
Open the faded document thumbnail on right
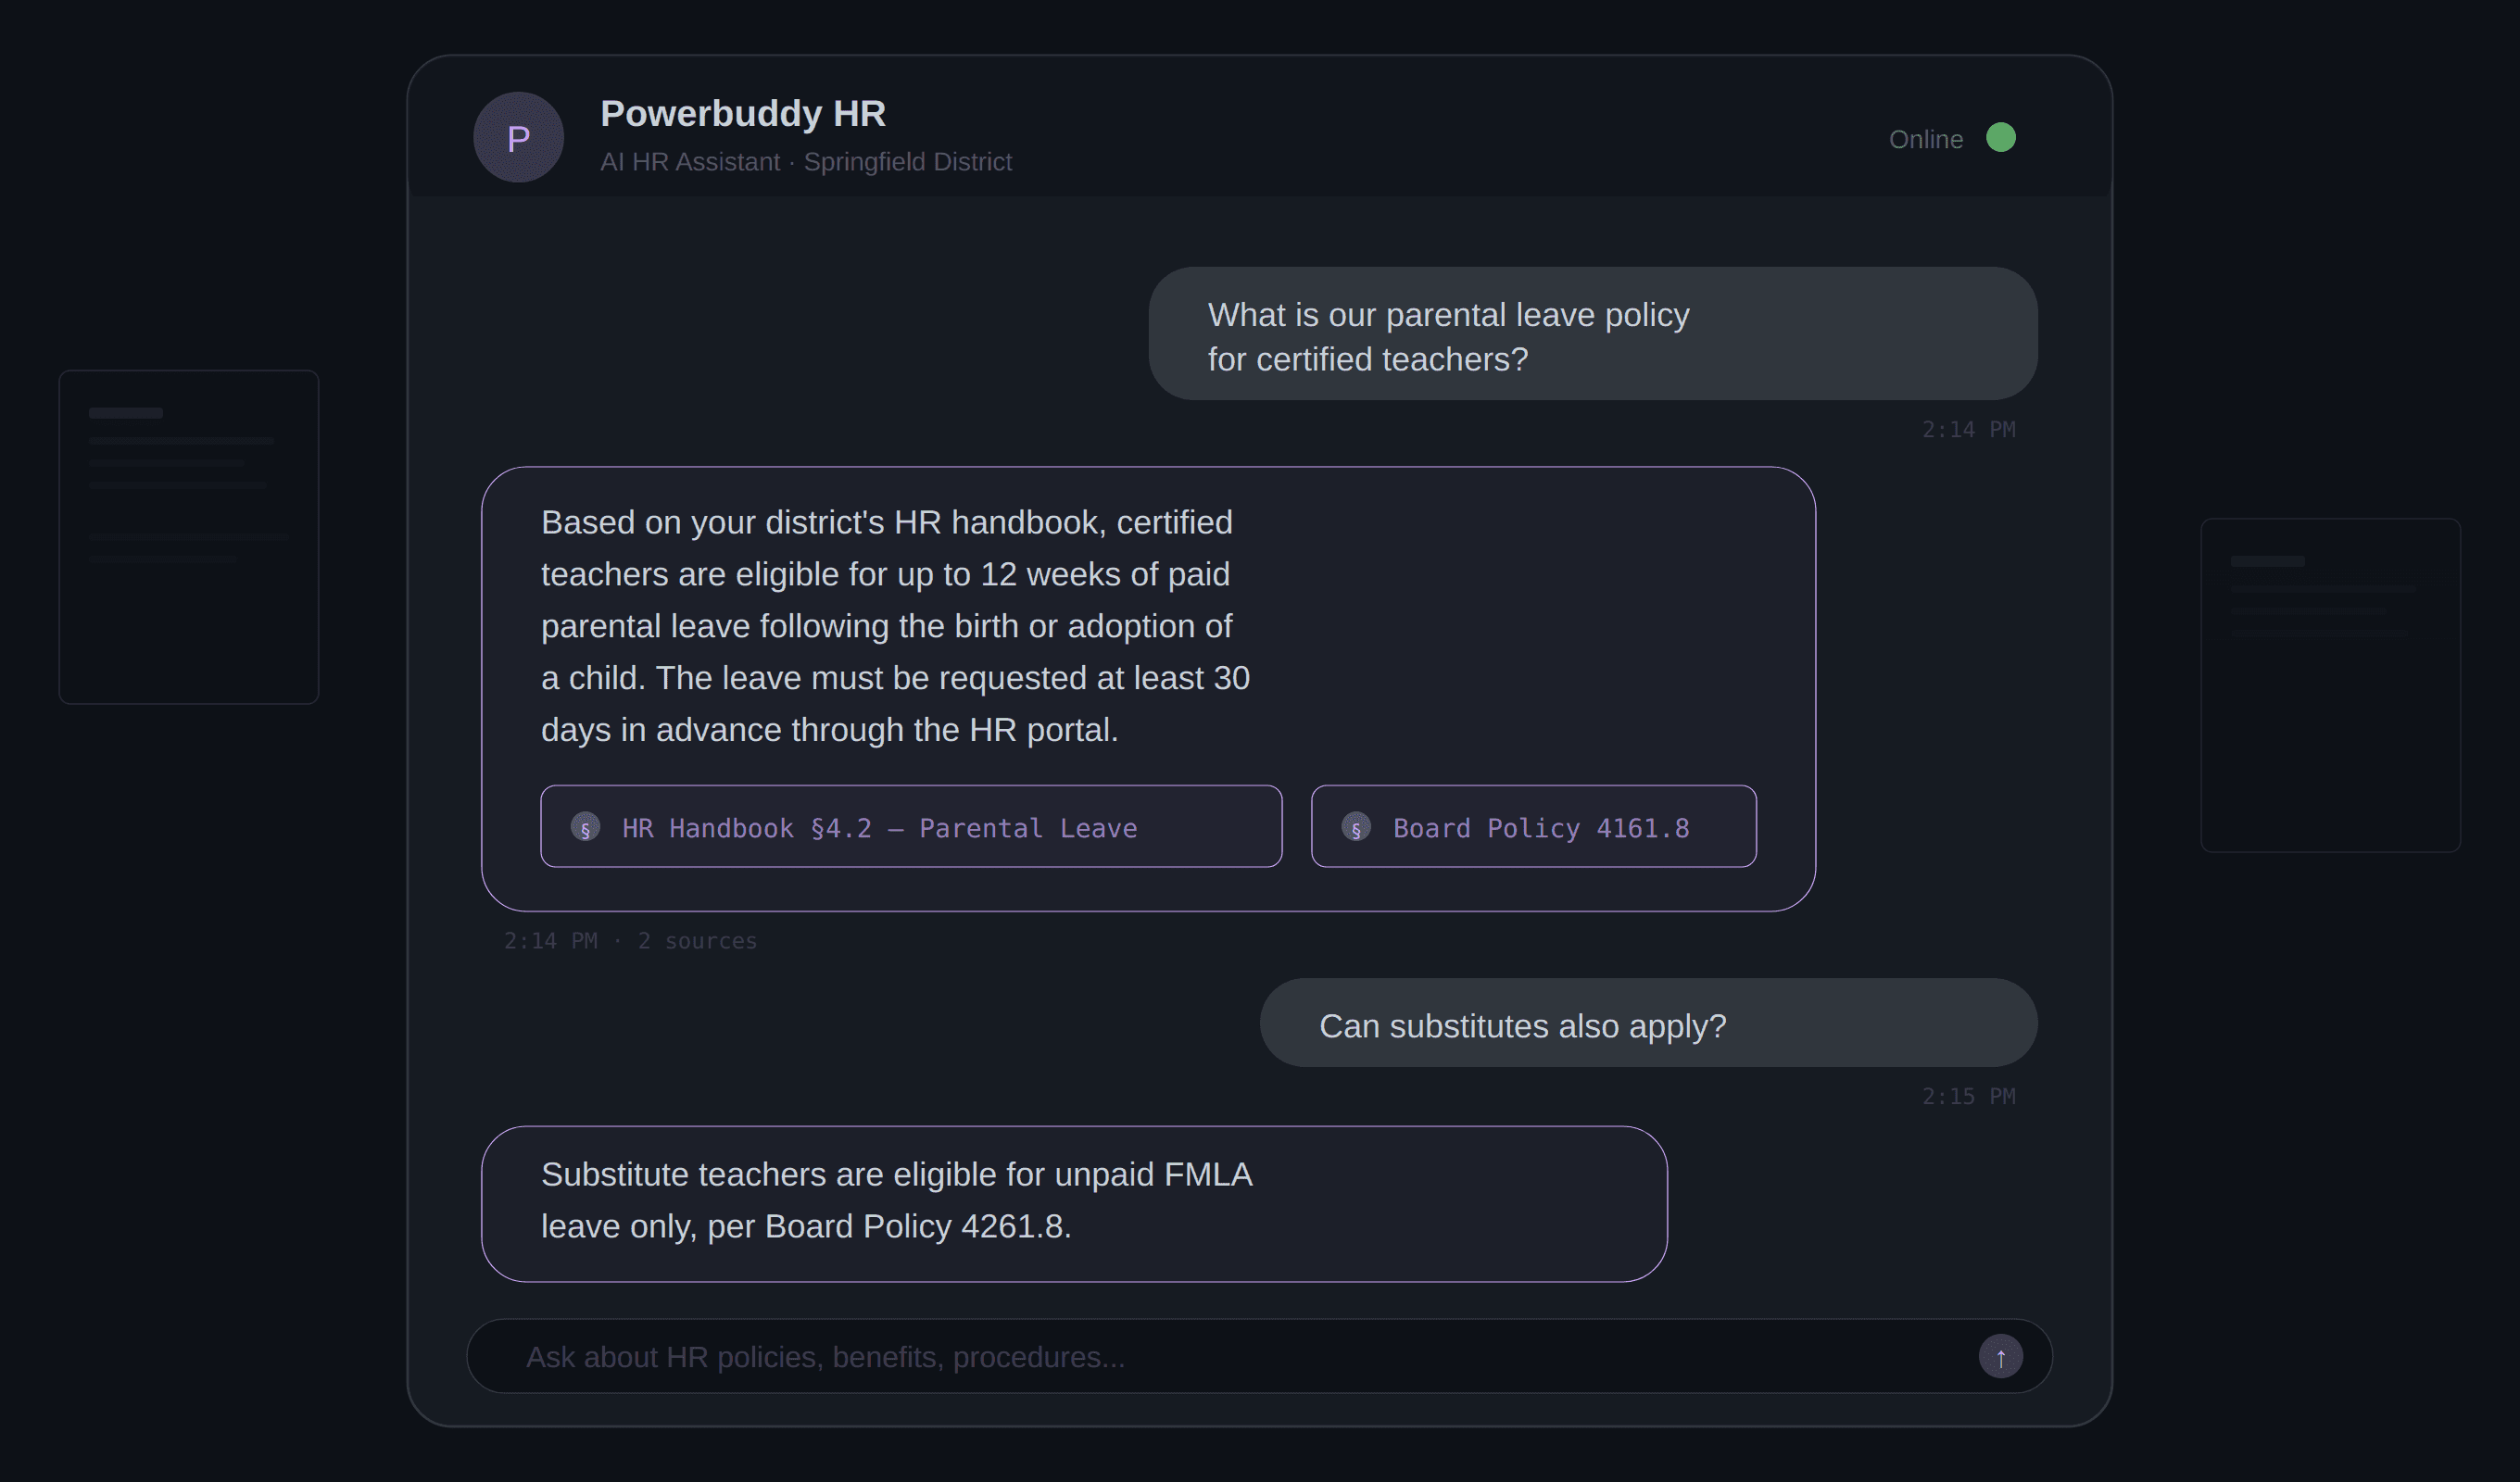[x=2330, y=685]
